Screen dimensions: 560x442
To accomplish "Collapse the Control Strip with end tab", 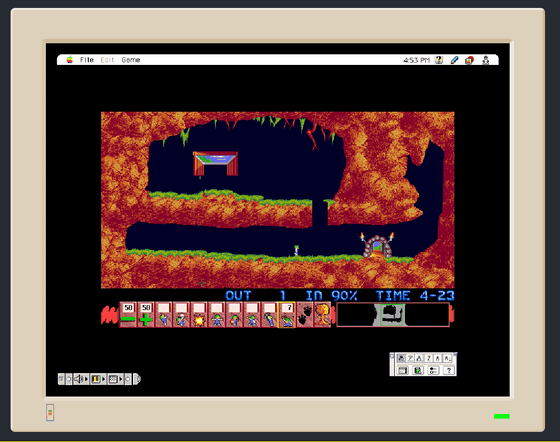I will [x=137, y=379].
